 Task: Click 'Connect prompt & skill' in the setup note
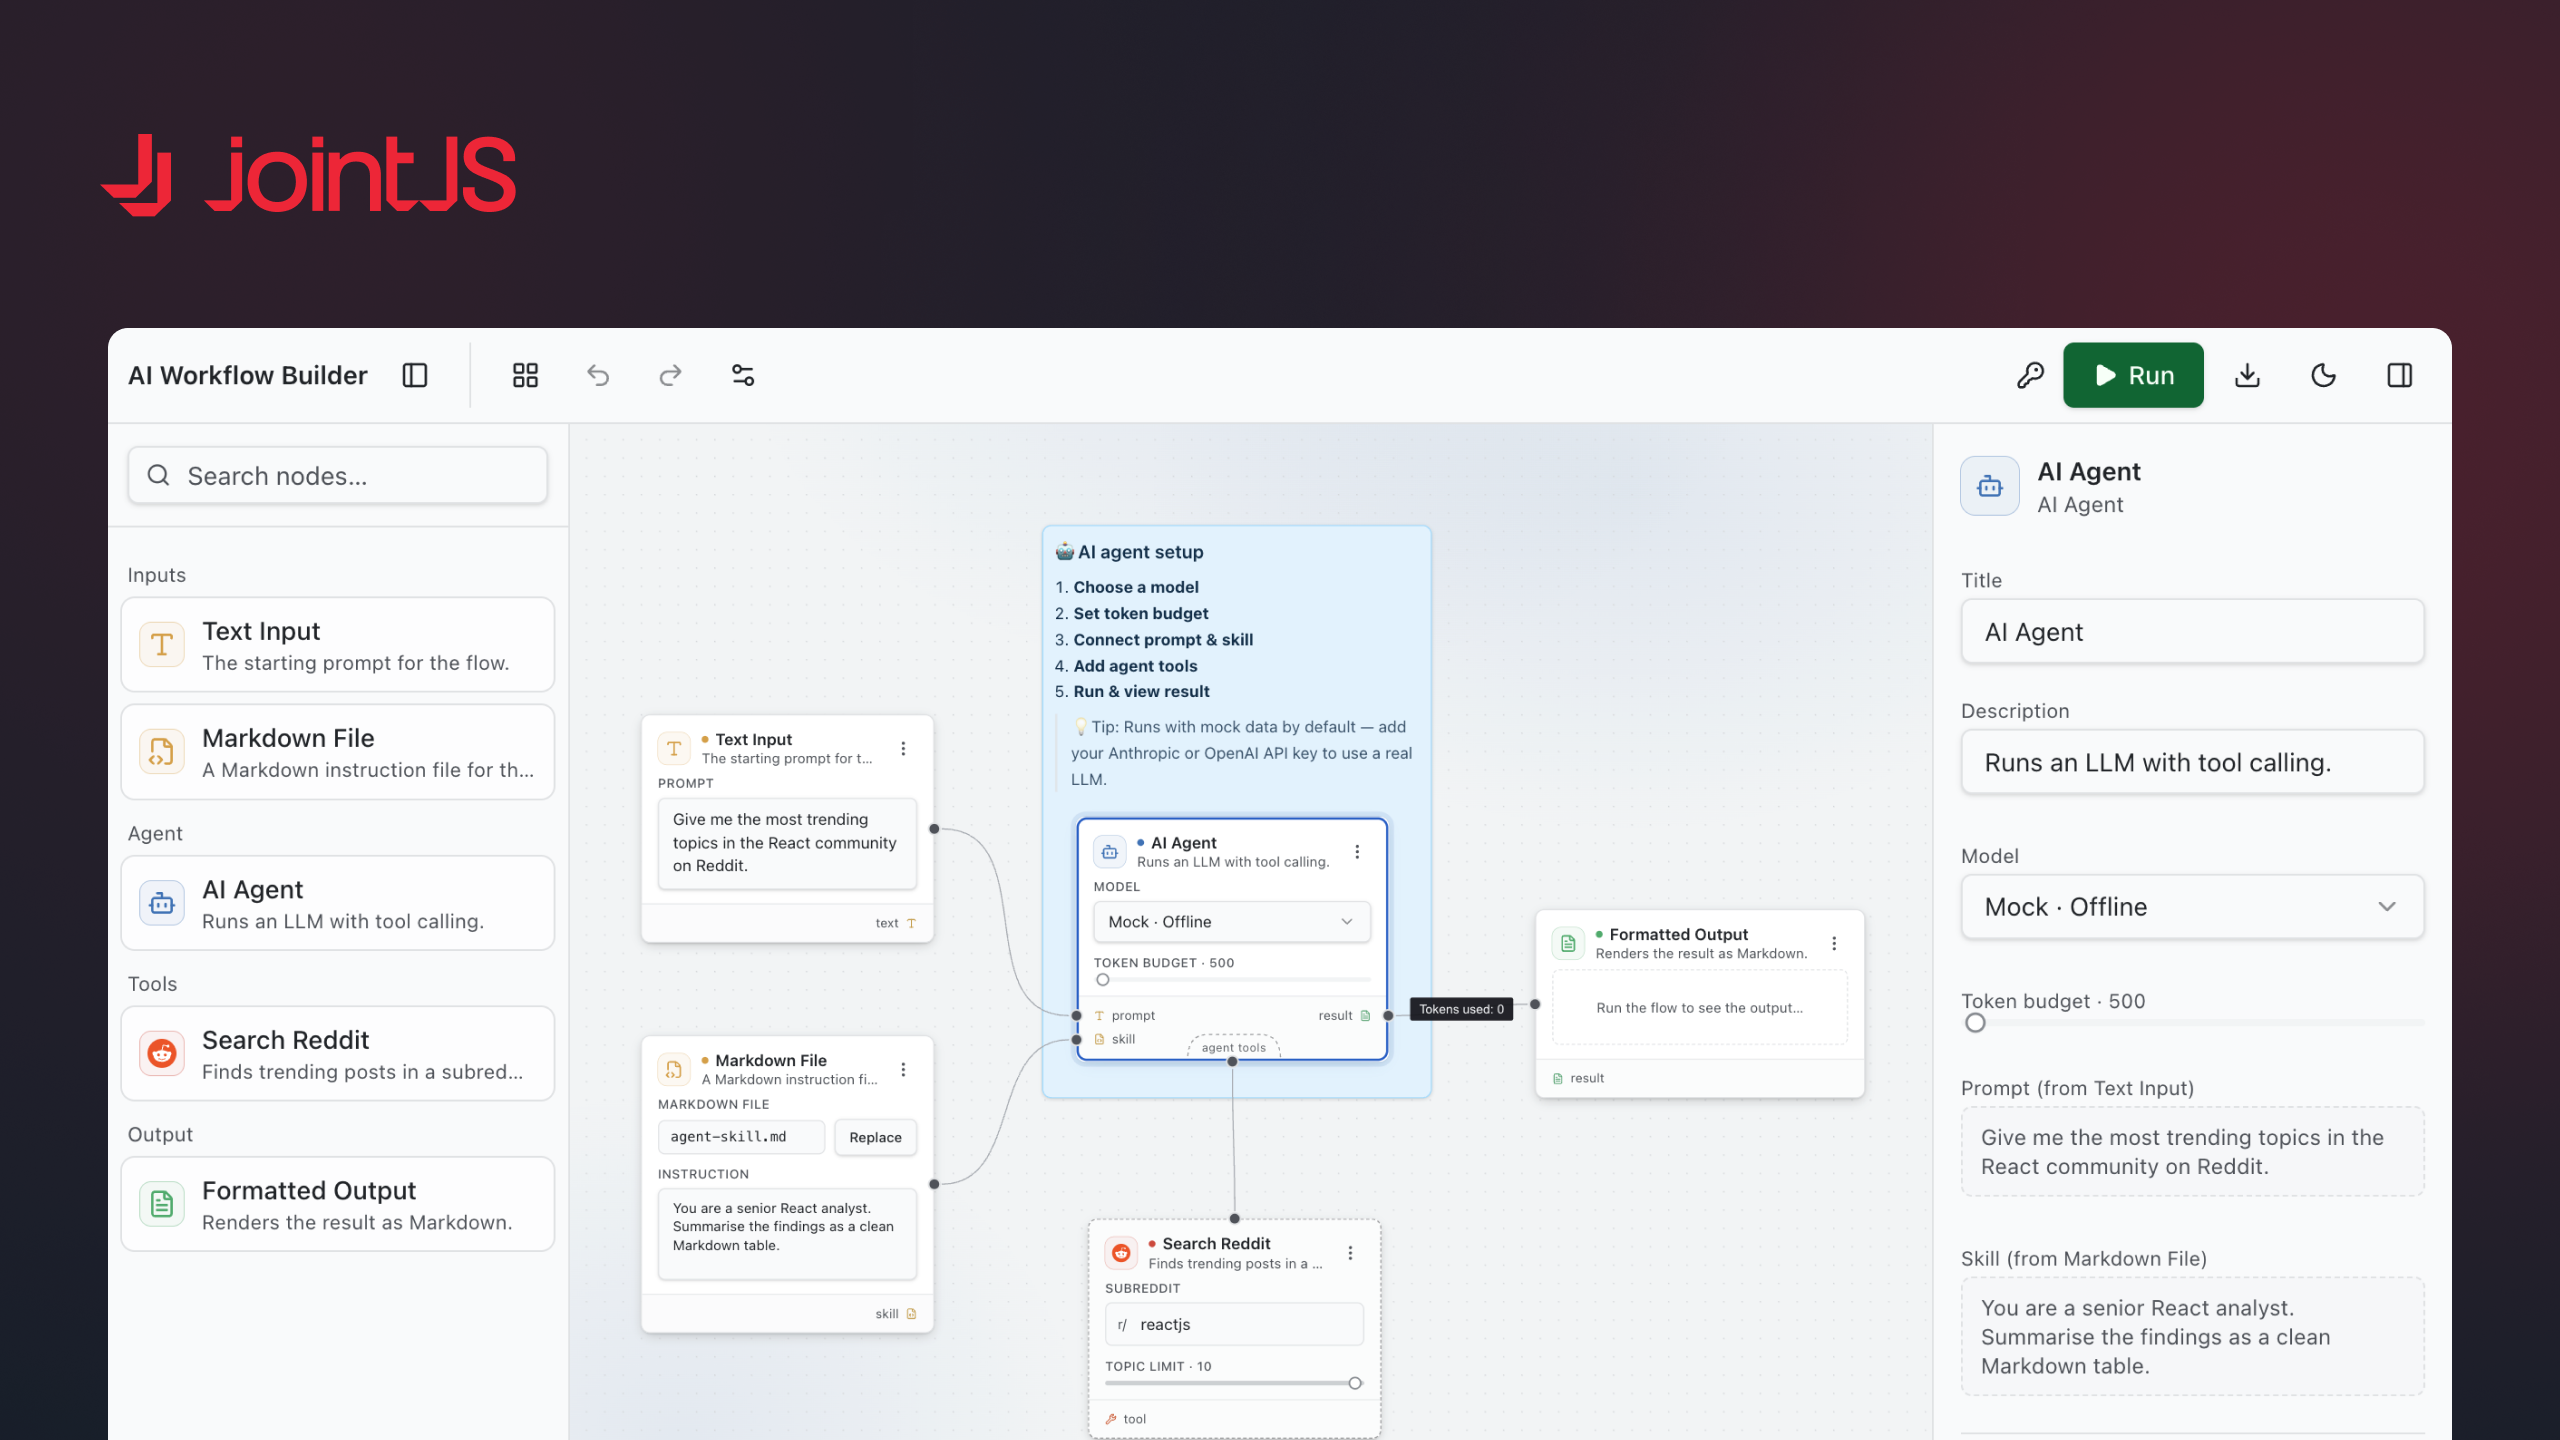coord(1163,640)
